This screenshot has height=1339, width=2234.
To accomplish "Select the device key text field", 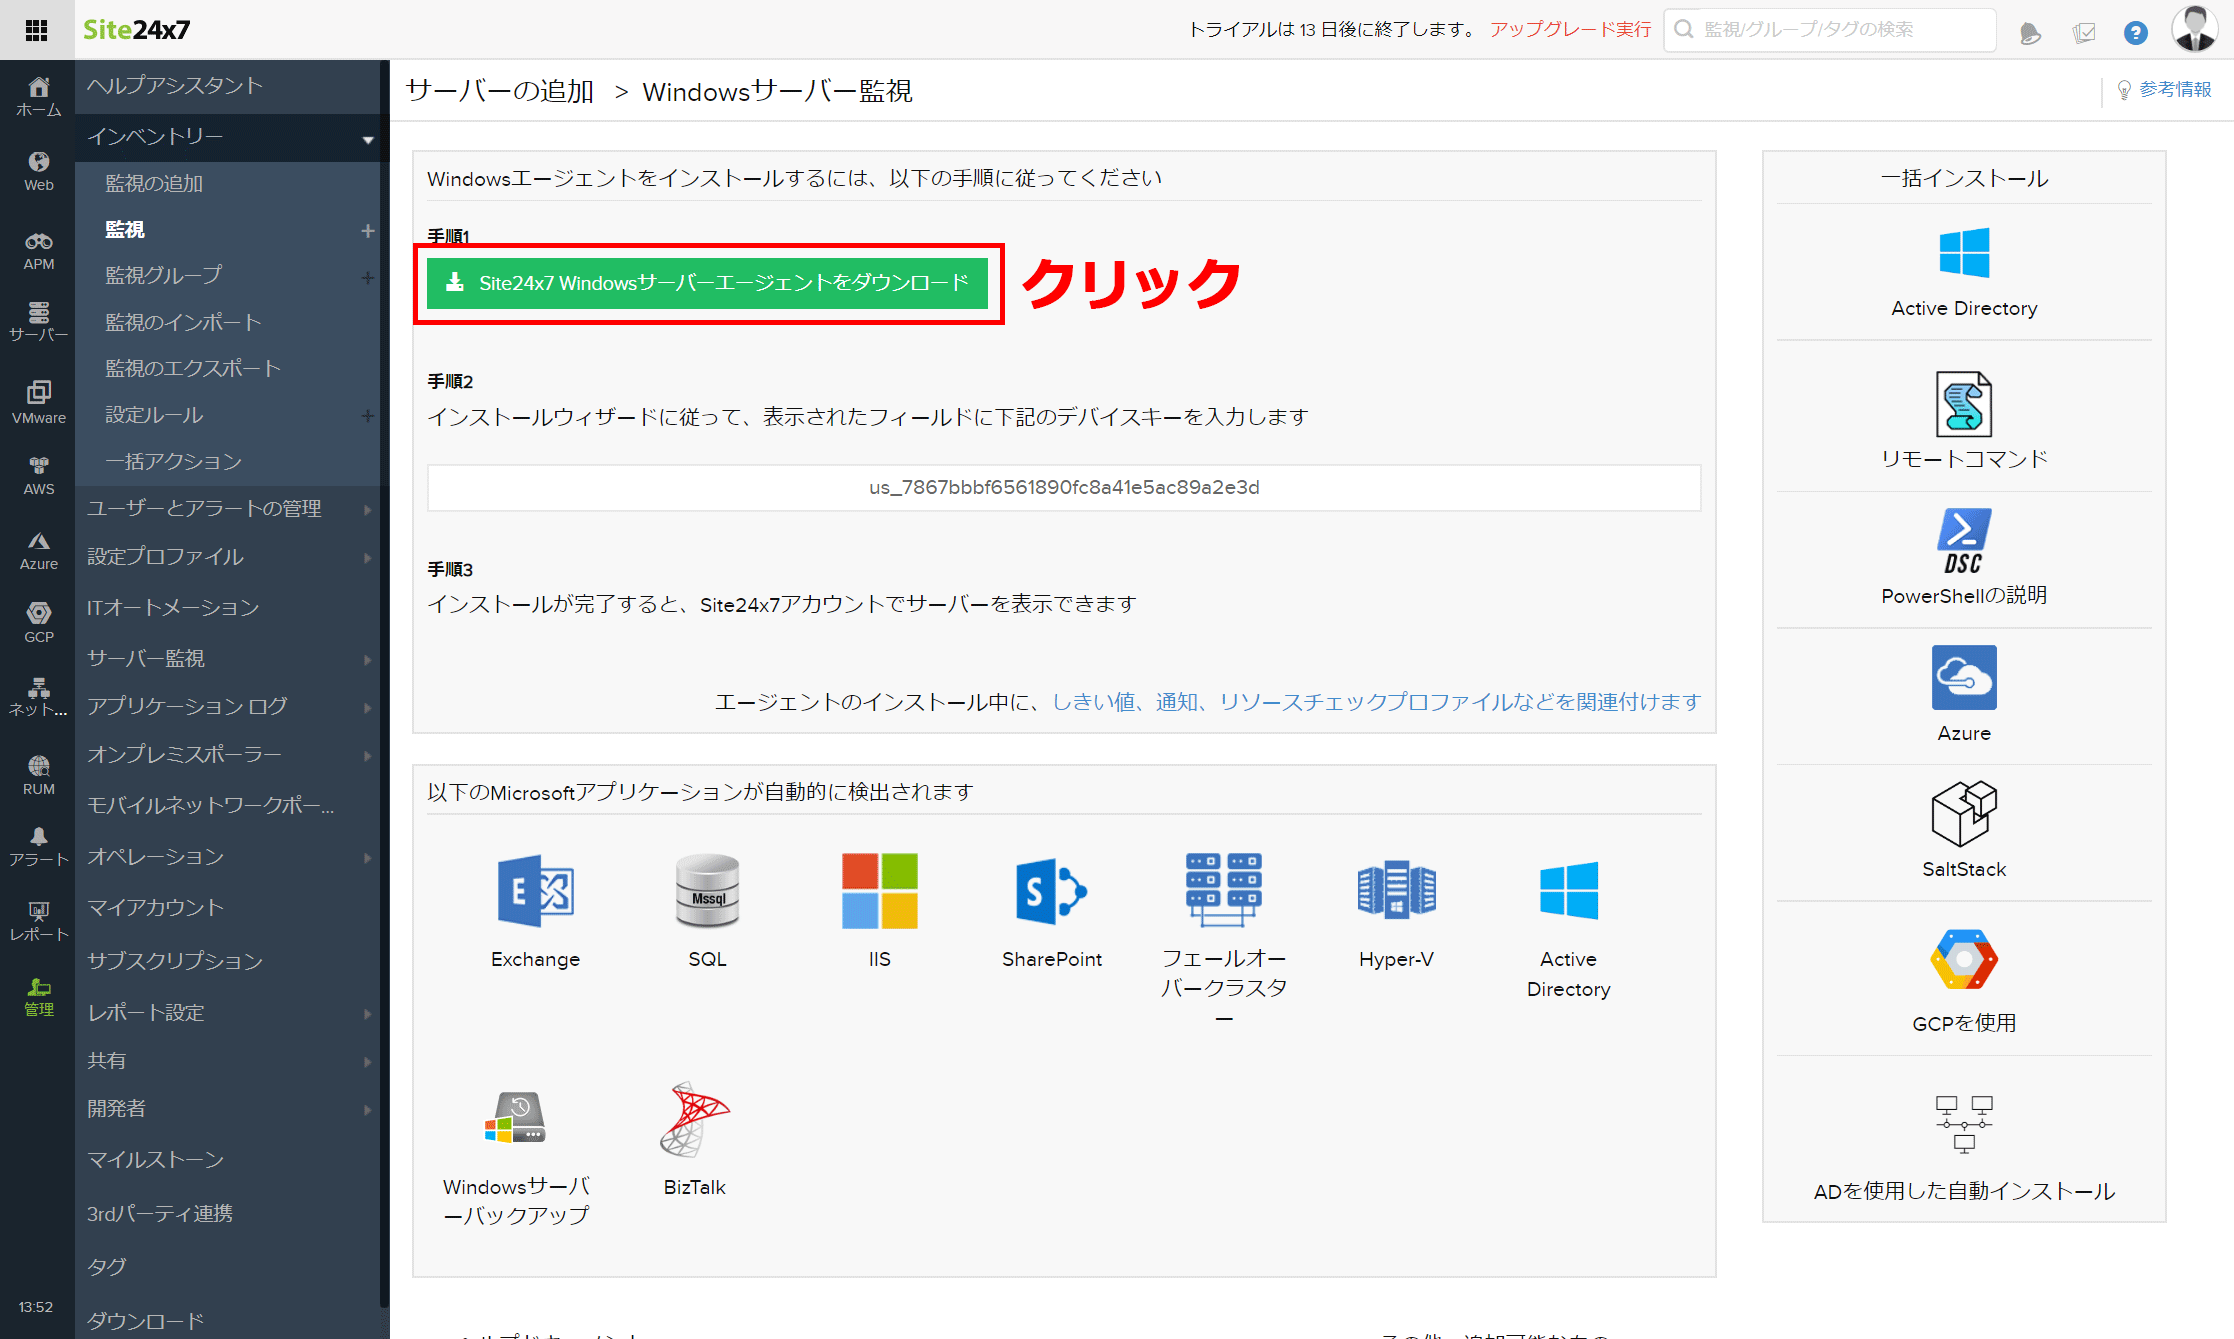I will [1064, 487].
